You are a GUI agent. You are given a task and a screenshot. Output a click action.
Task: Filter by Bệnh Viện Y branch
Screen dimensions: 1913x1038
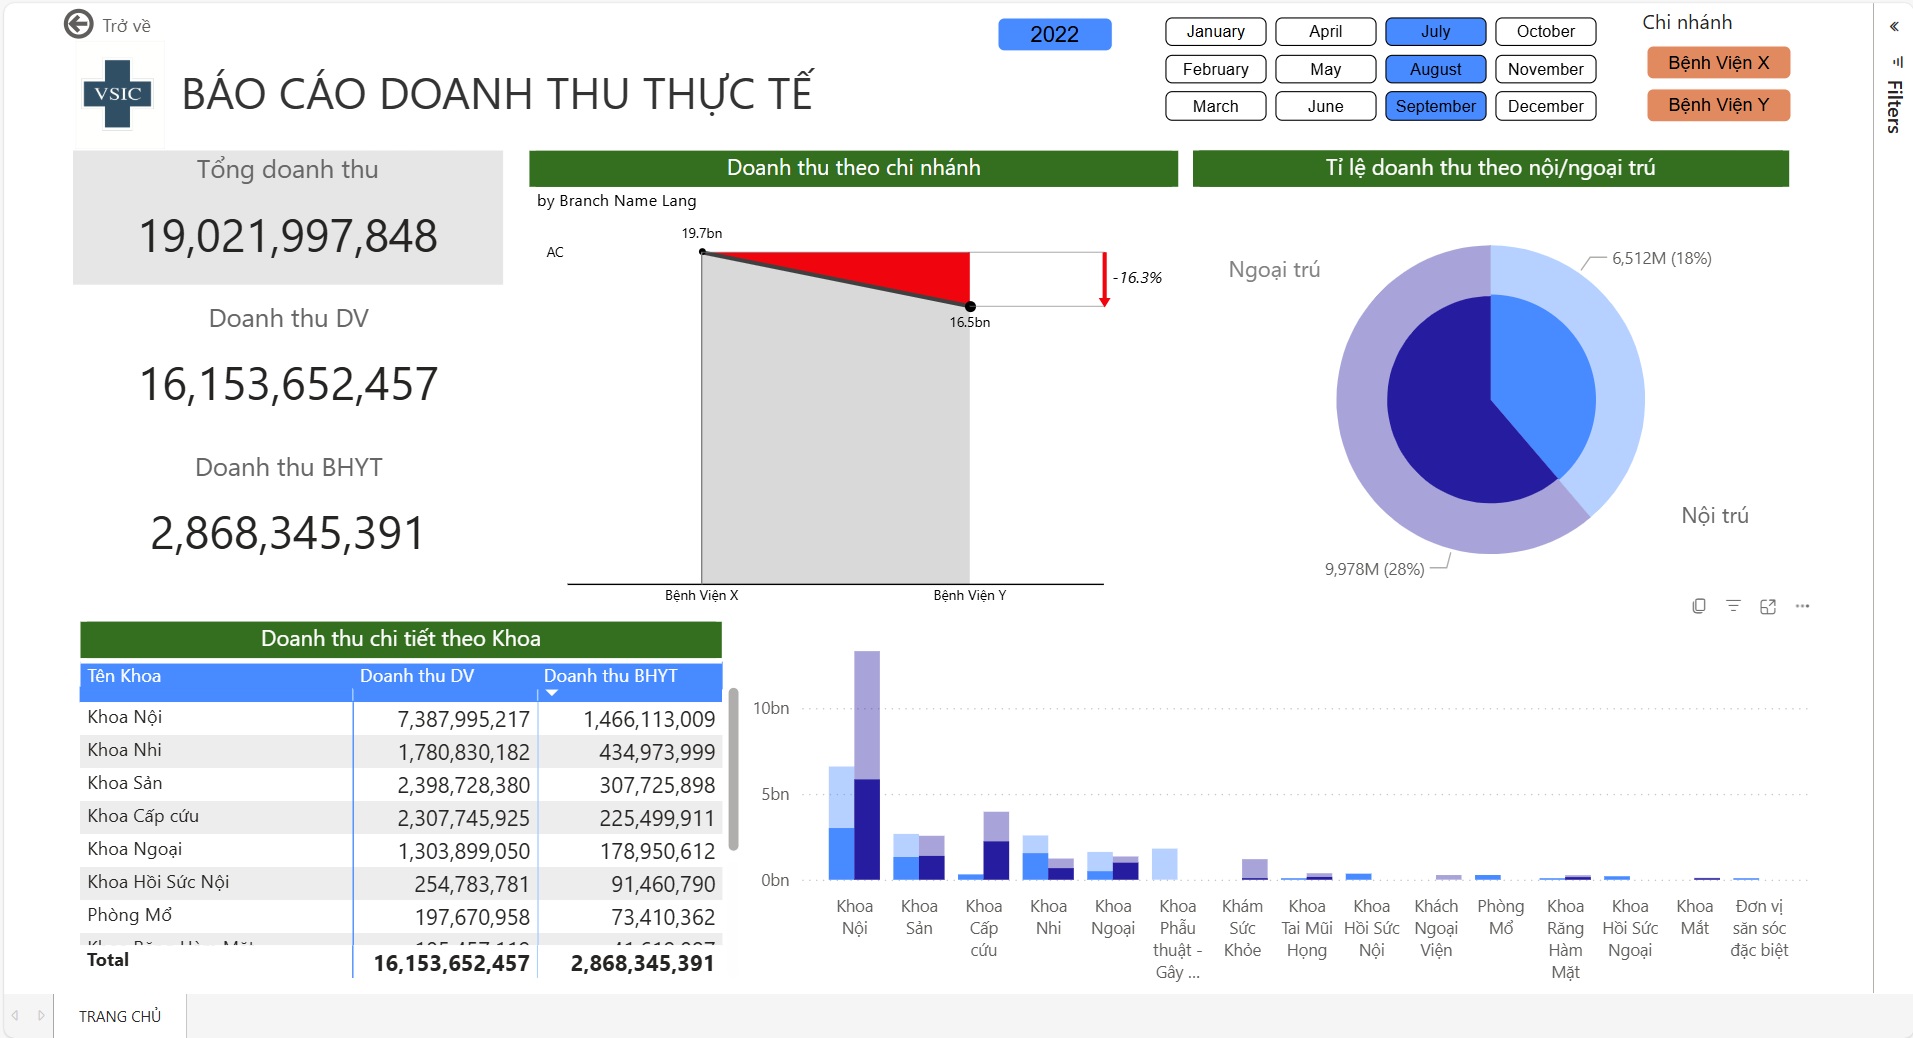coord(1718,105)
